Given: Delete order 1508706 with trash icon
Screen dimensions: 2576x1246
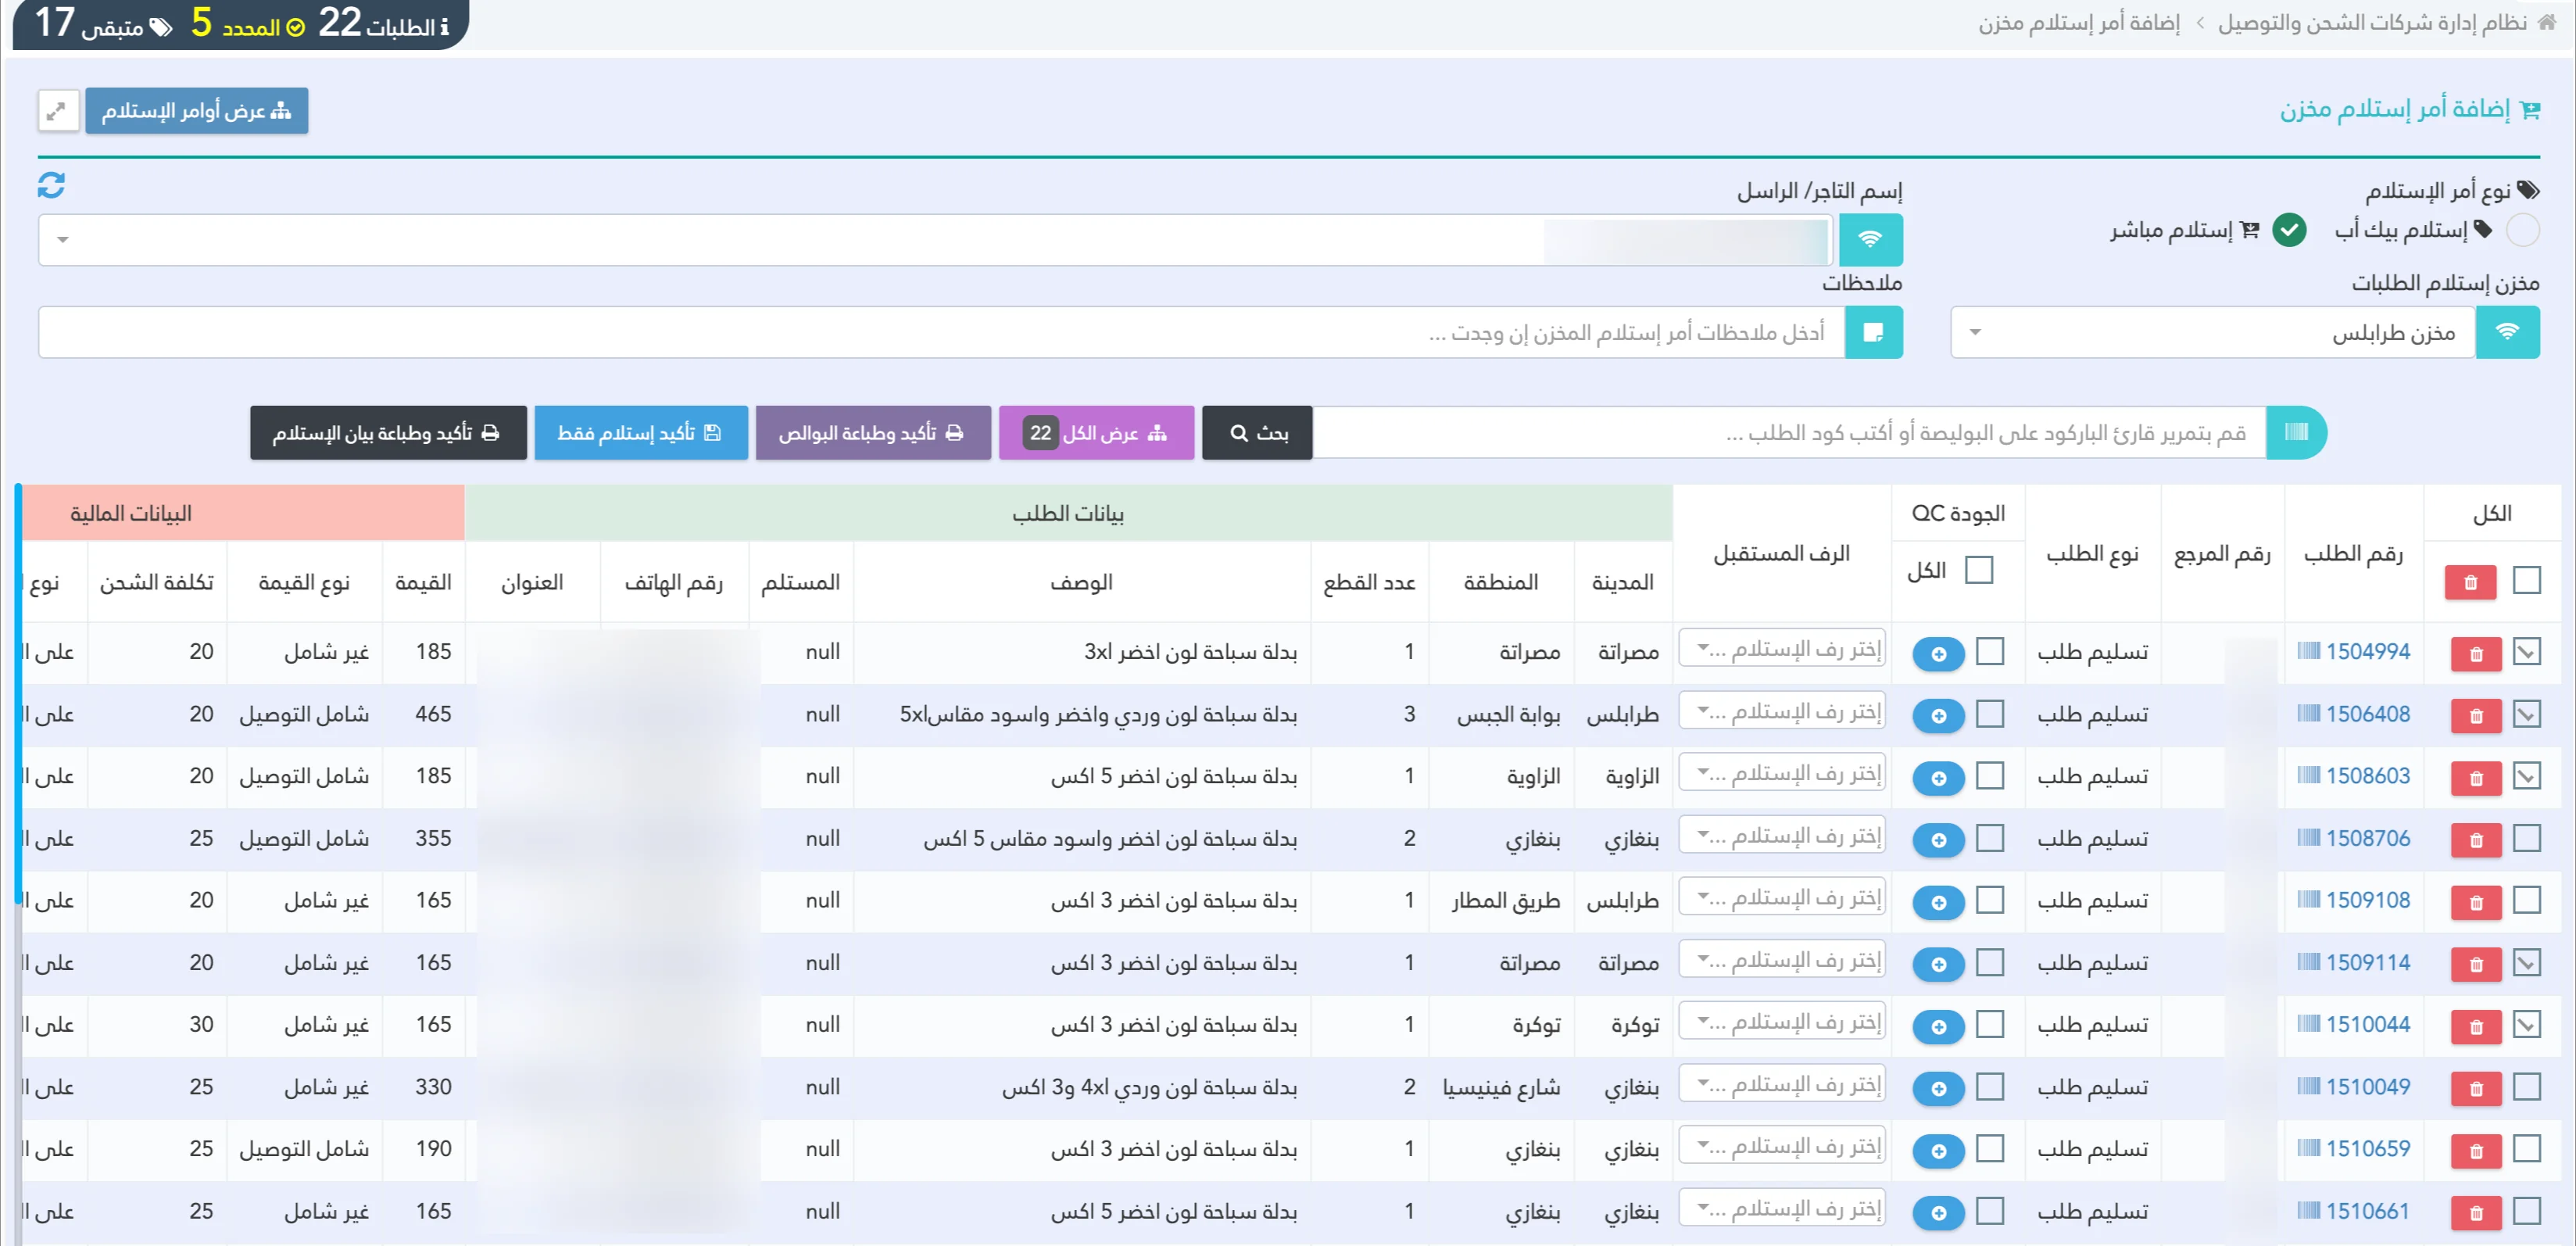Looking at the screenshot, I should [2476, 840].
